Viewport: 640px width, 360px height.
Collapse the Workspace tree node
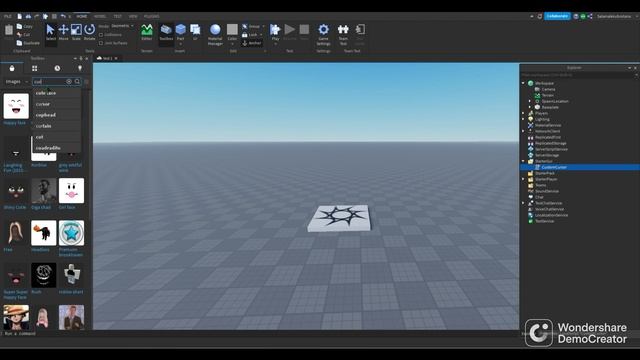523,83
